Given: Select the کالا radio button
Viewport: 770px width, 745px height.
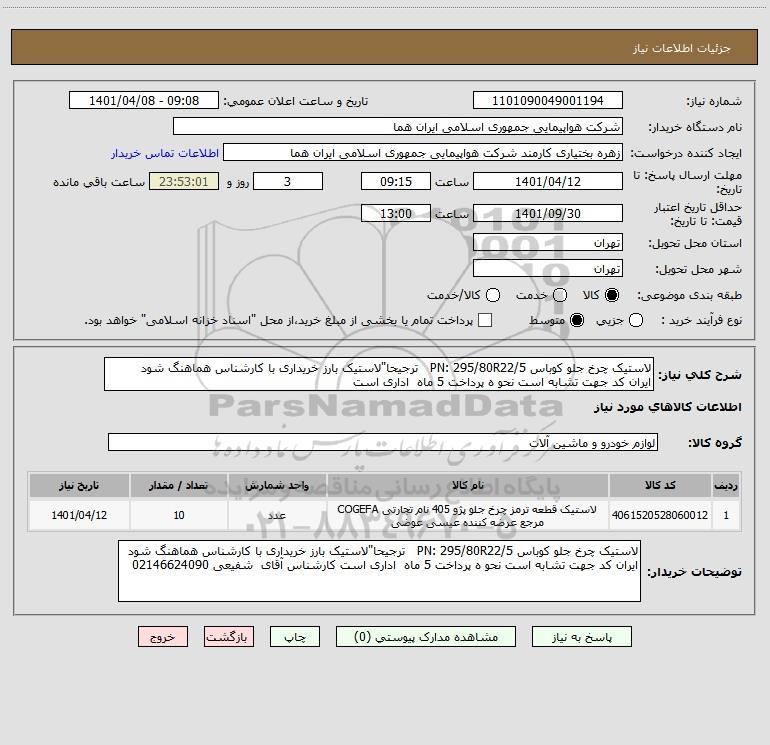Looking at the screenshot, I should click(x=612, y=295).
